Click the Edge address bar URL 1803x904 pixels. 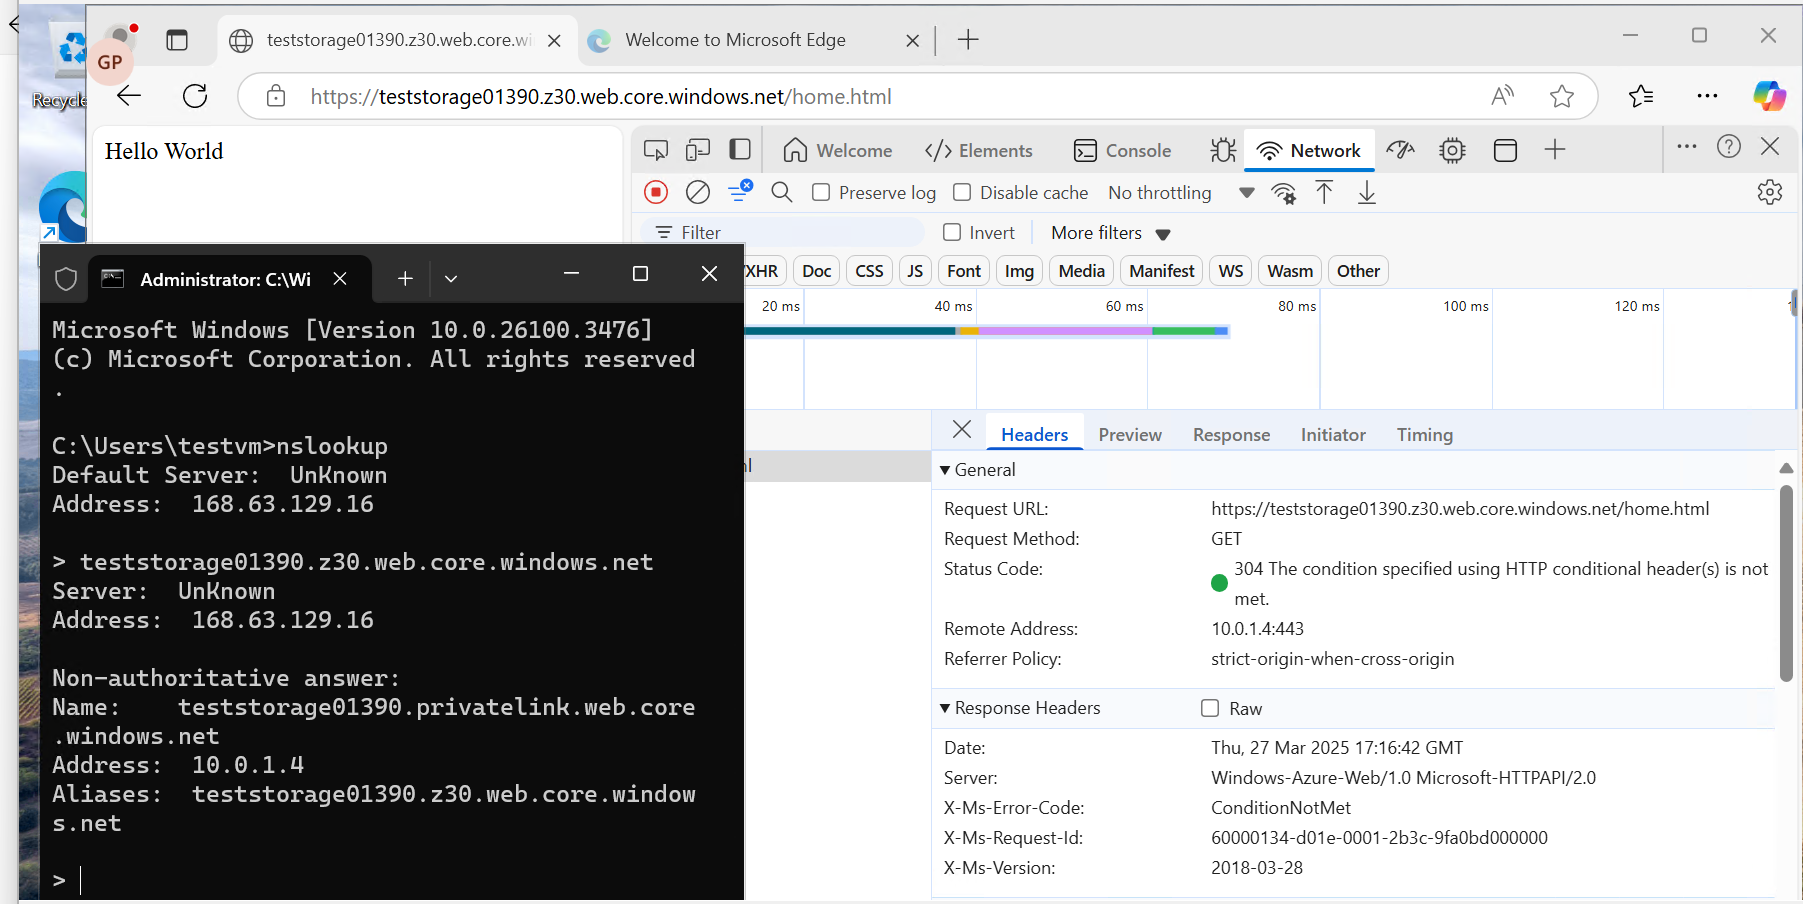point(601,97)
